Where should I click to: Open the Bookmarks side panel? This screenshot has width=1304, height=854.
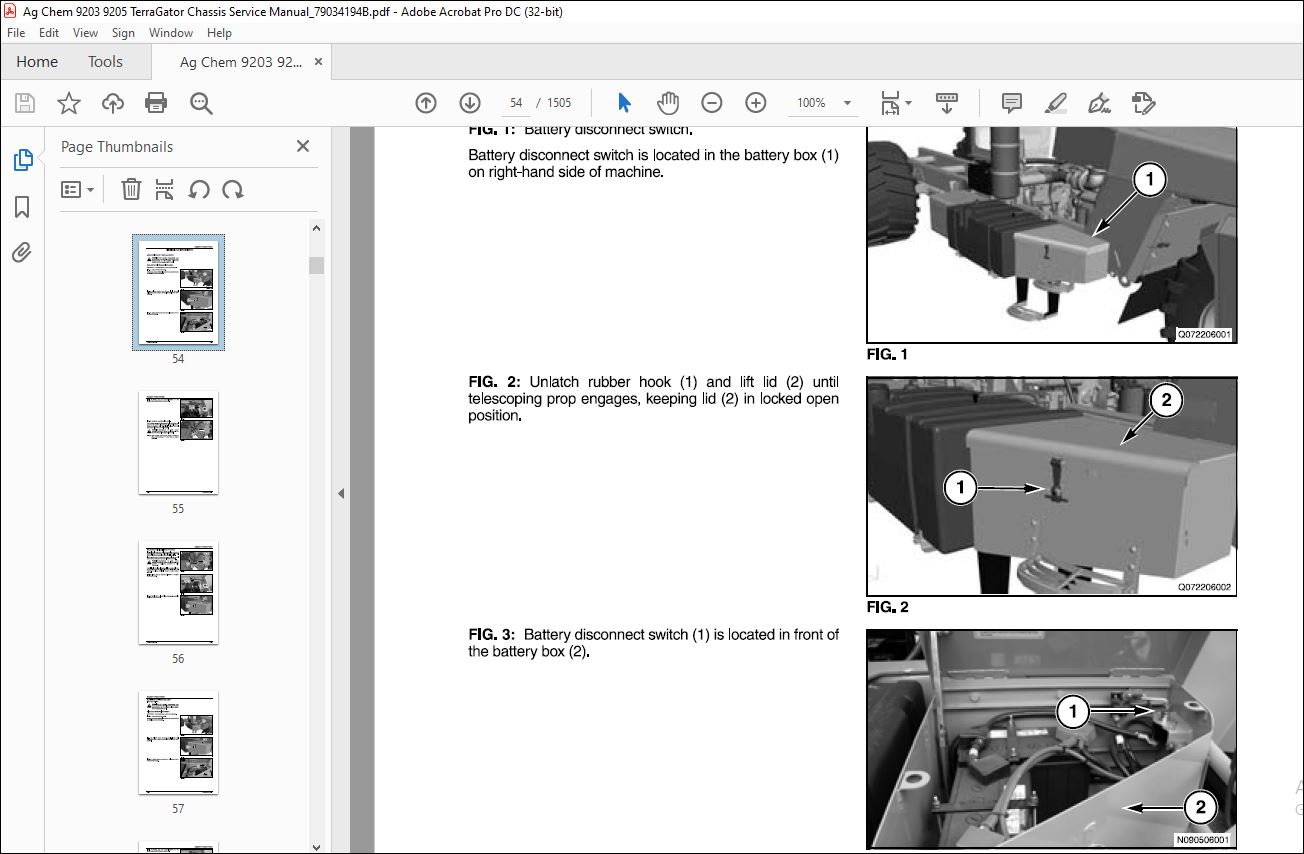coord(22,207)
